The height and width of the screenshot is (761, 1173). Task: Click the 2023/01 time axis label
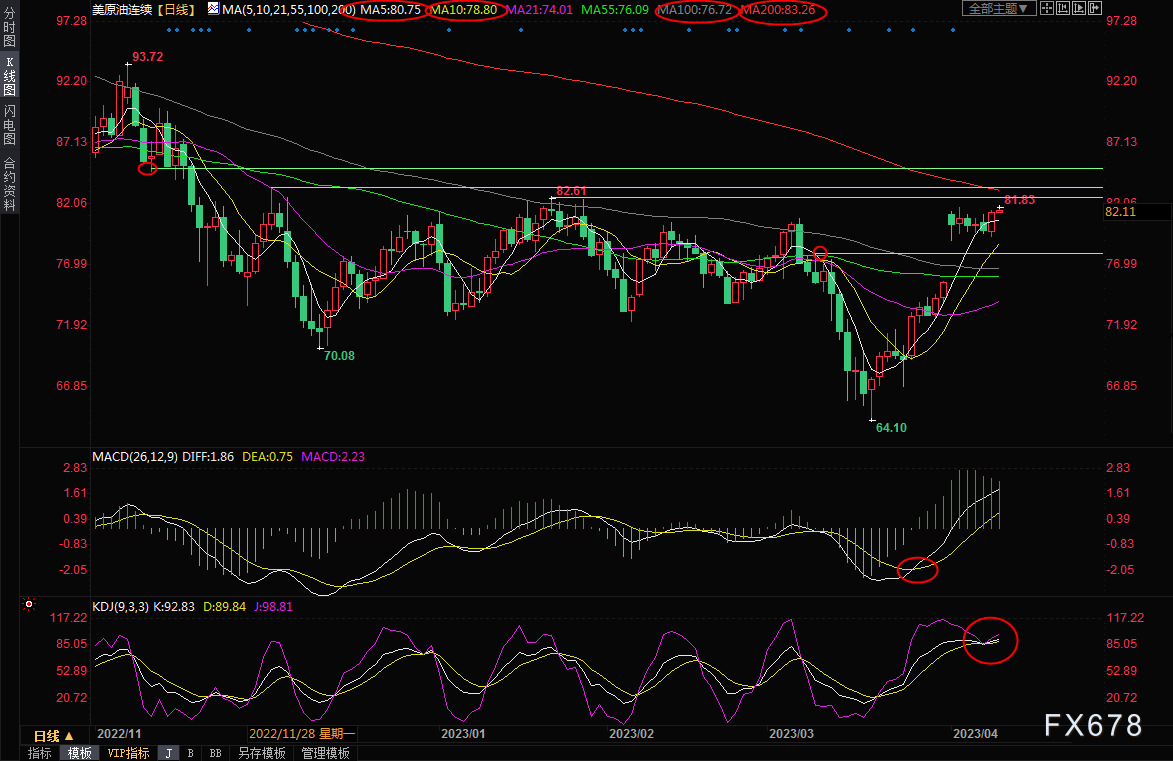(x=463, y=734)
